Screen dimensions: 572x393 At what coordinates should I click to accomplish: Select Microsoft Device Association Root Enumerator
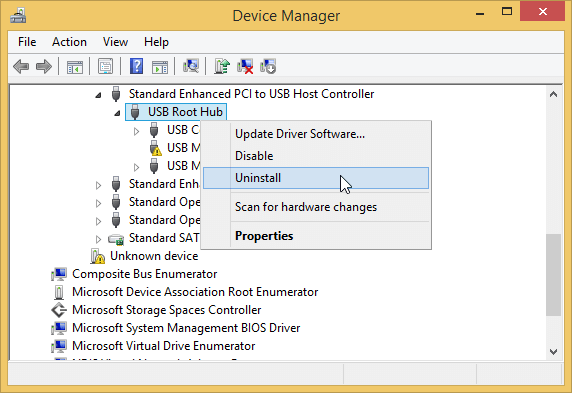coord(195,292)
